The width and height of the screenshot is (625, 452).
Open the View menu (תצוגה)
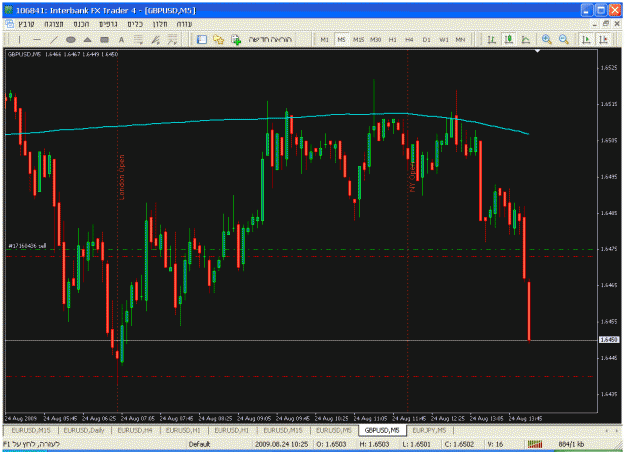[x=54, y=24]
